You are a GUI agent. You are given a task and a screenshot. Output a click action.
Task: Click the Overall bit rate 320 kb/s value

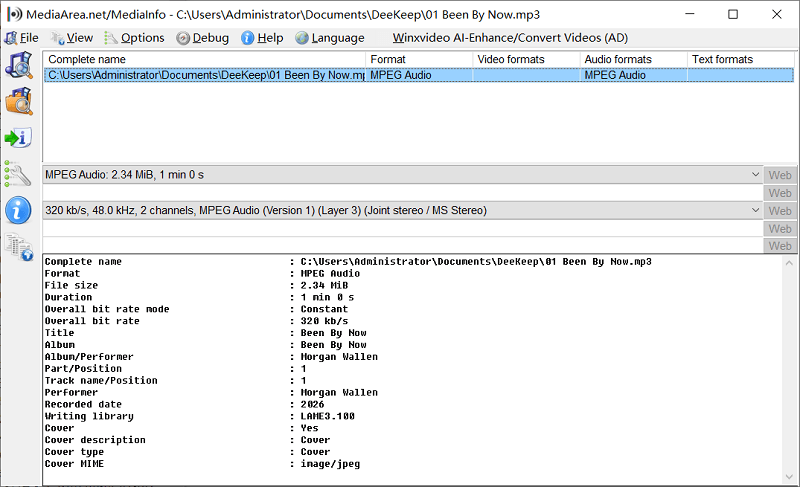tap(324, 321)
